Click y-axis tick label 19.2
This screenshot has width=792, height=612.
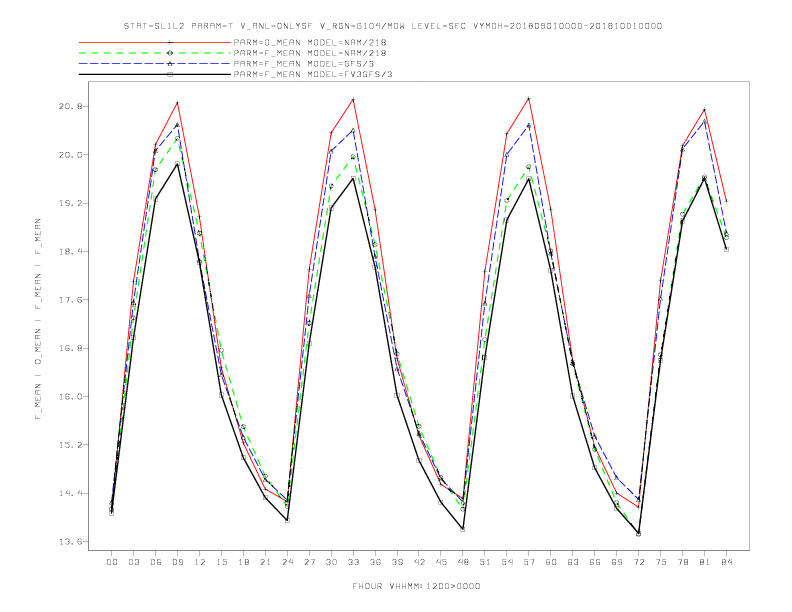(70, 203)
